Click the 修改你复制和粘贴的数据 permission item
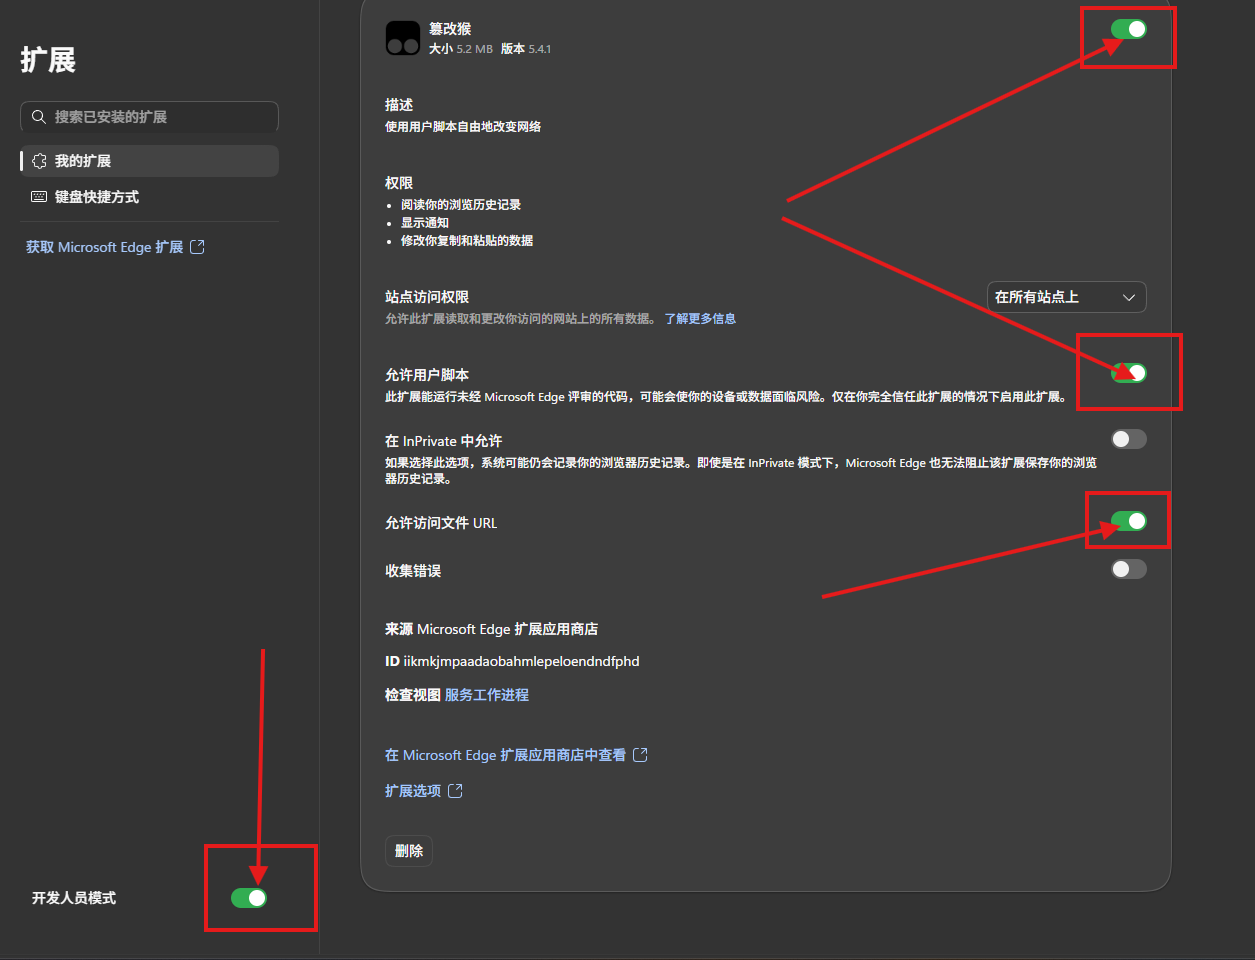 tap(467, 241)
